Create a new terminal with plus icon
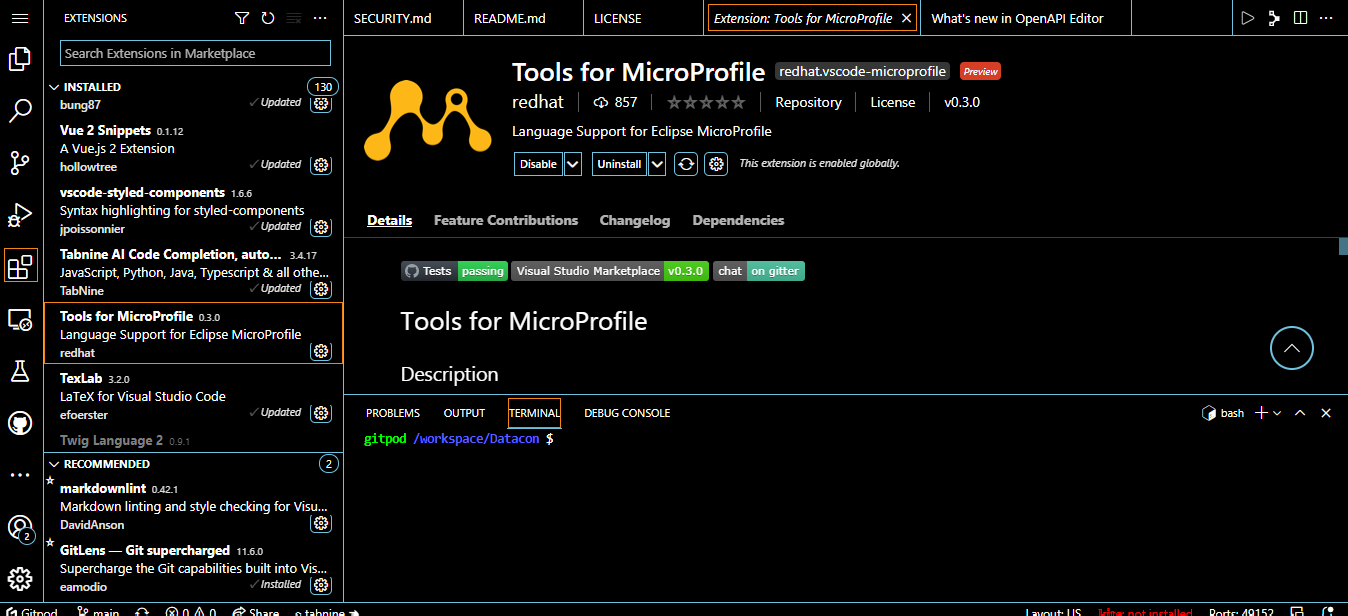Image resolution: width=1348 pixels, height=616 pixels. coord(1261,413)
